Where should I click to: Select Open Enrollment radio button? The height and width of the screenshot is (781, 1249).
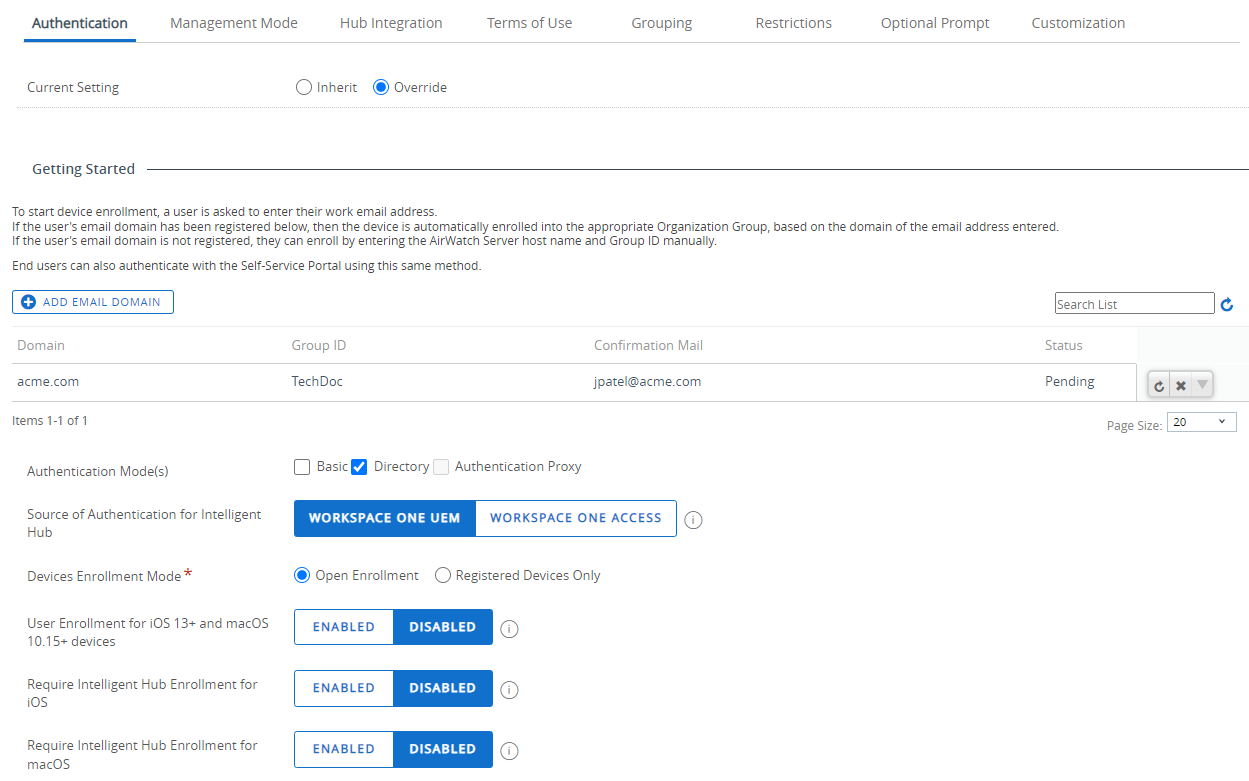[x=301, y=575]
